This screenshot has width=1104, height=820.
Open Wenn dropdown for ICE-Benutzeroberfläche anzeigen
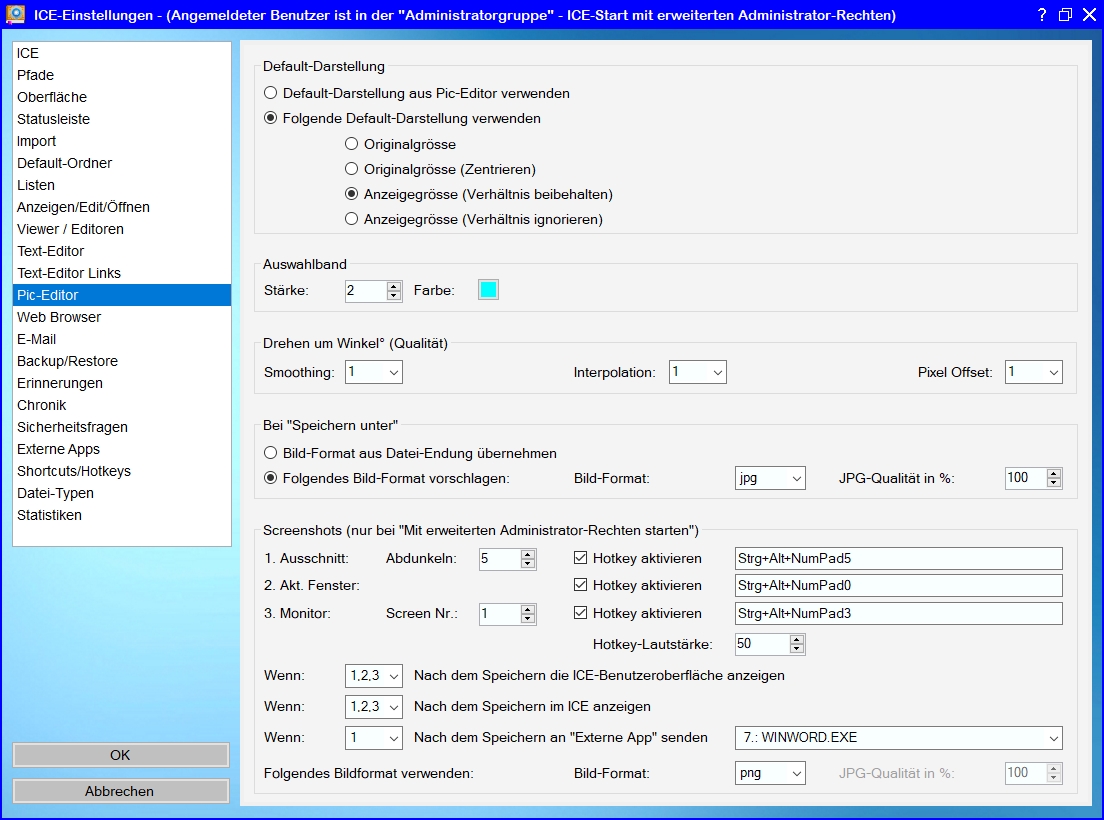(x=373, y=676)
